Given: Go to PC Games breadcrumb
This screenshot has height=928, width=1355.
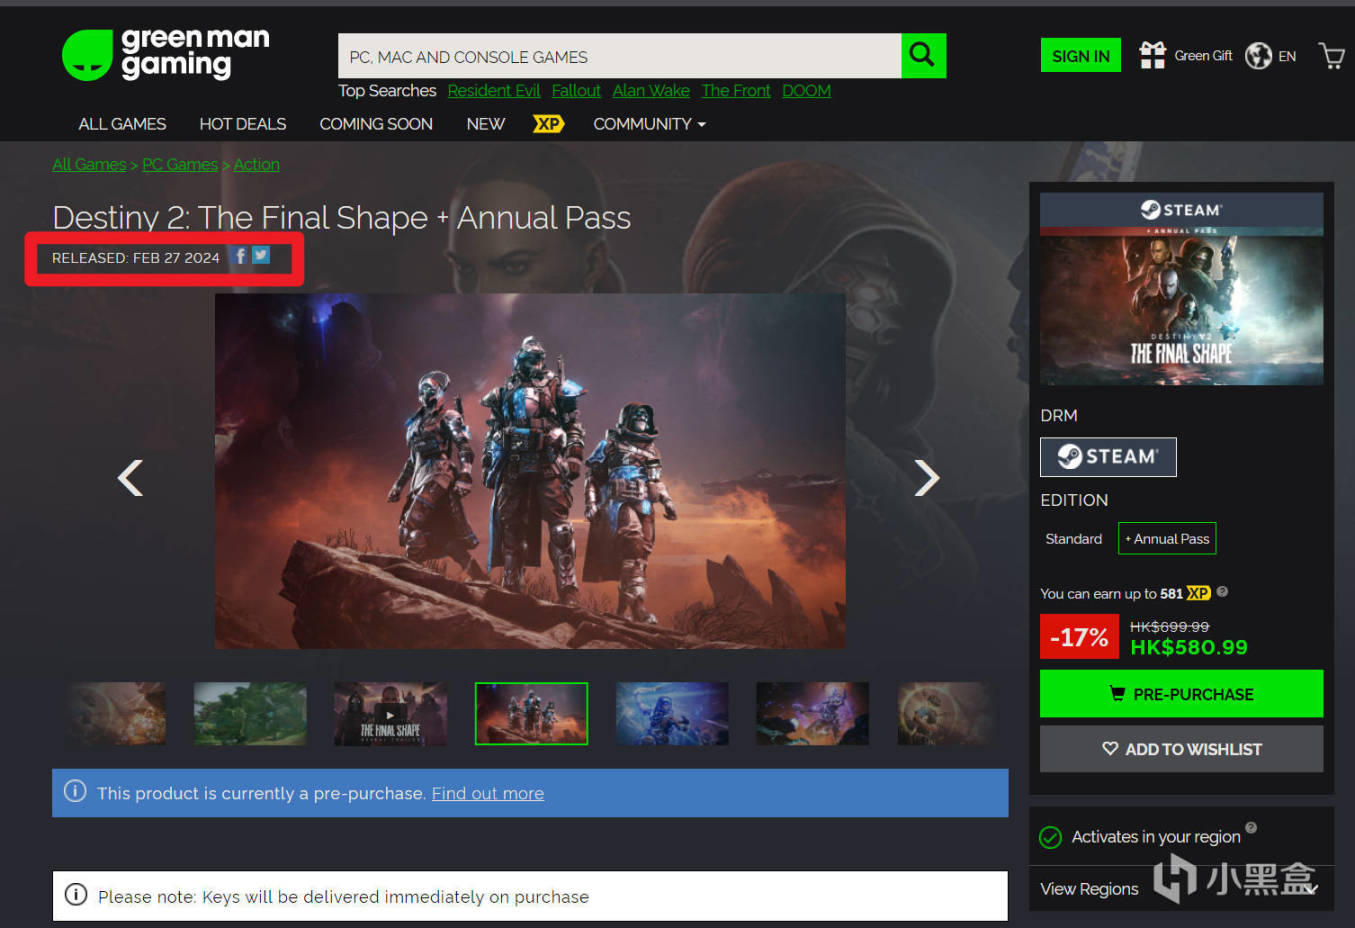Looking at the screenshot, I should (x=180, y=164).
